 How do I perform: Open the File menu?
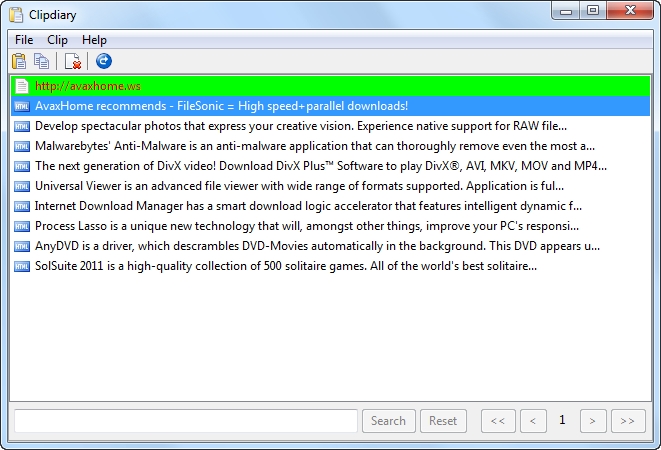(x=24, y=40)
